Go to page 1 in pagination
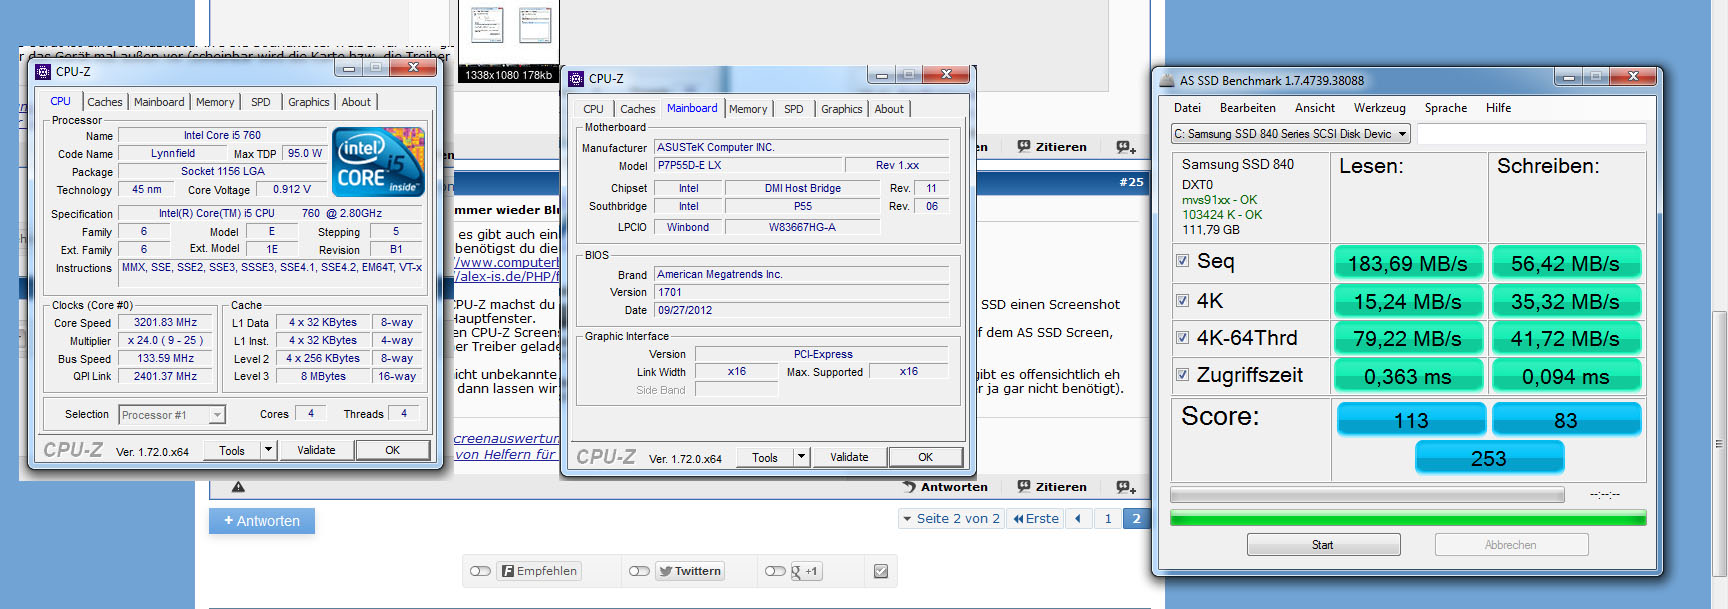The image size is (1728, 609). (x=1108, y=518)
